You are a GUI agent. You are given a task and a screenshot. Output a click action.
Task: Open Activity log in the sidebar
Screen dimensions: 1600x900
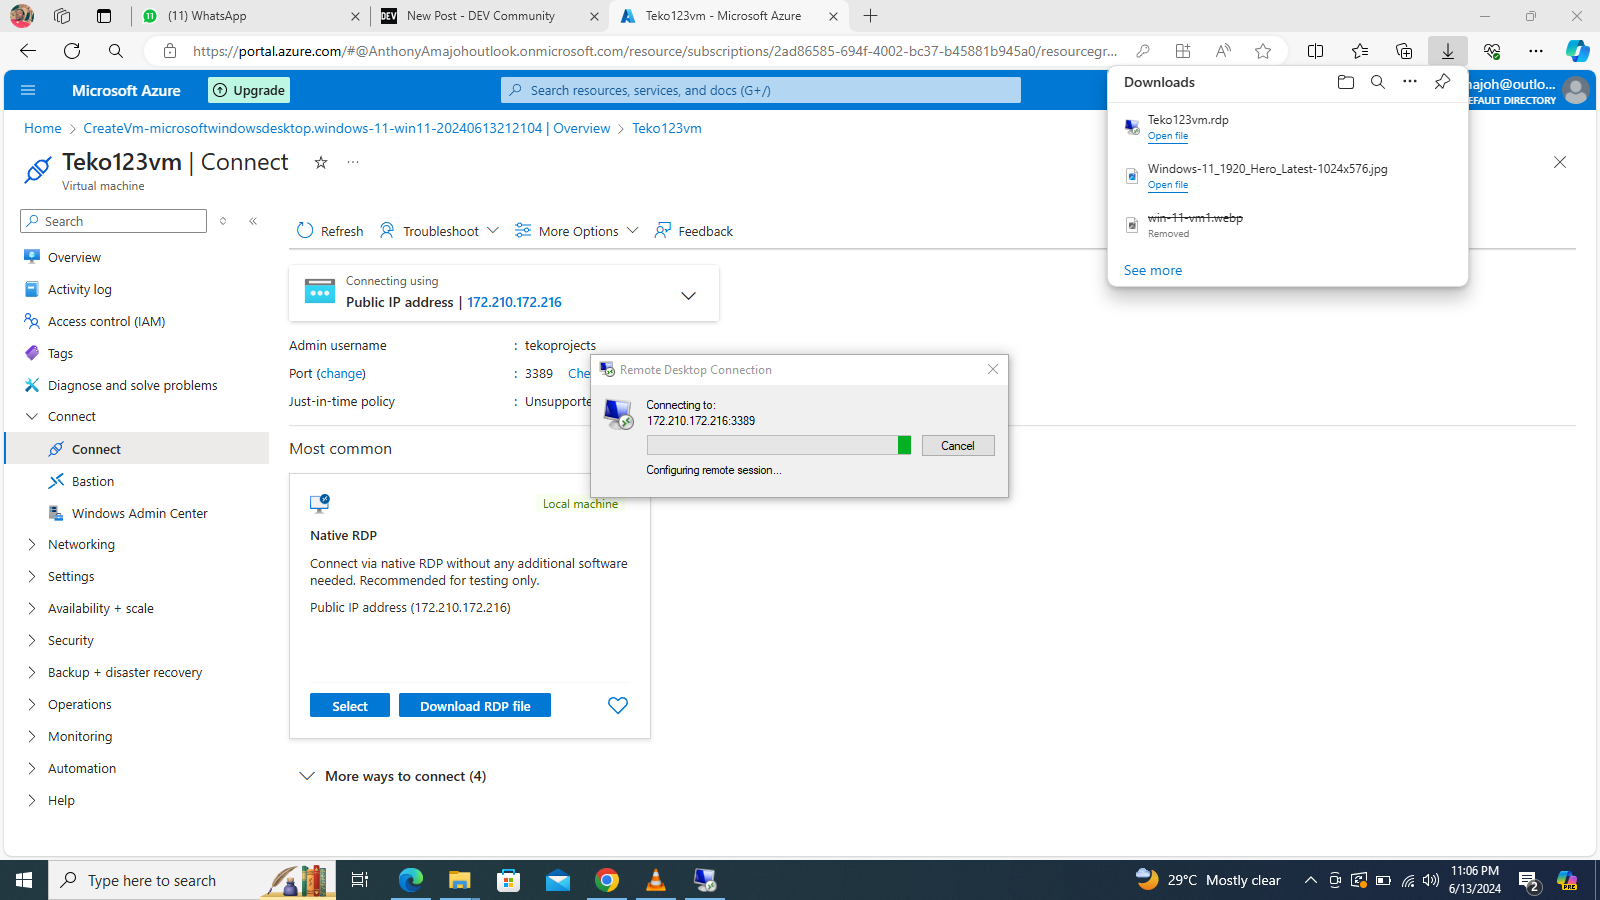click(80, 289)
